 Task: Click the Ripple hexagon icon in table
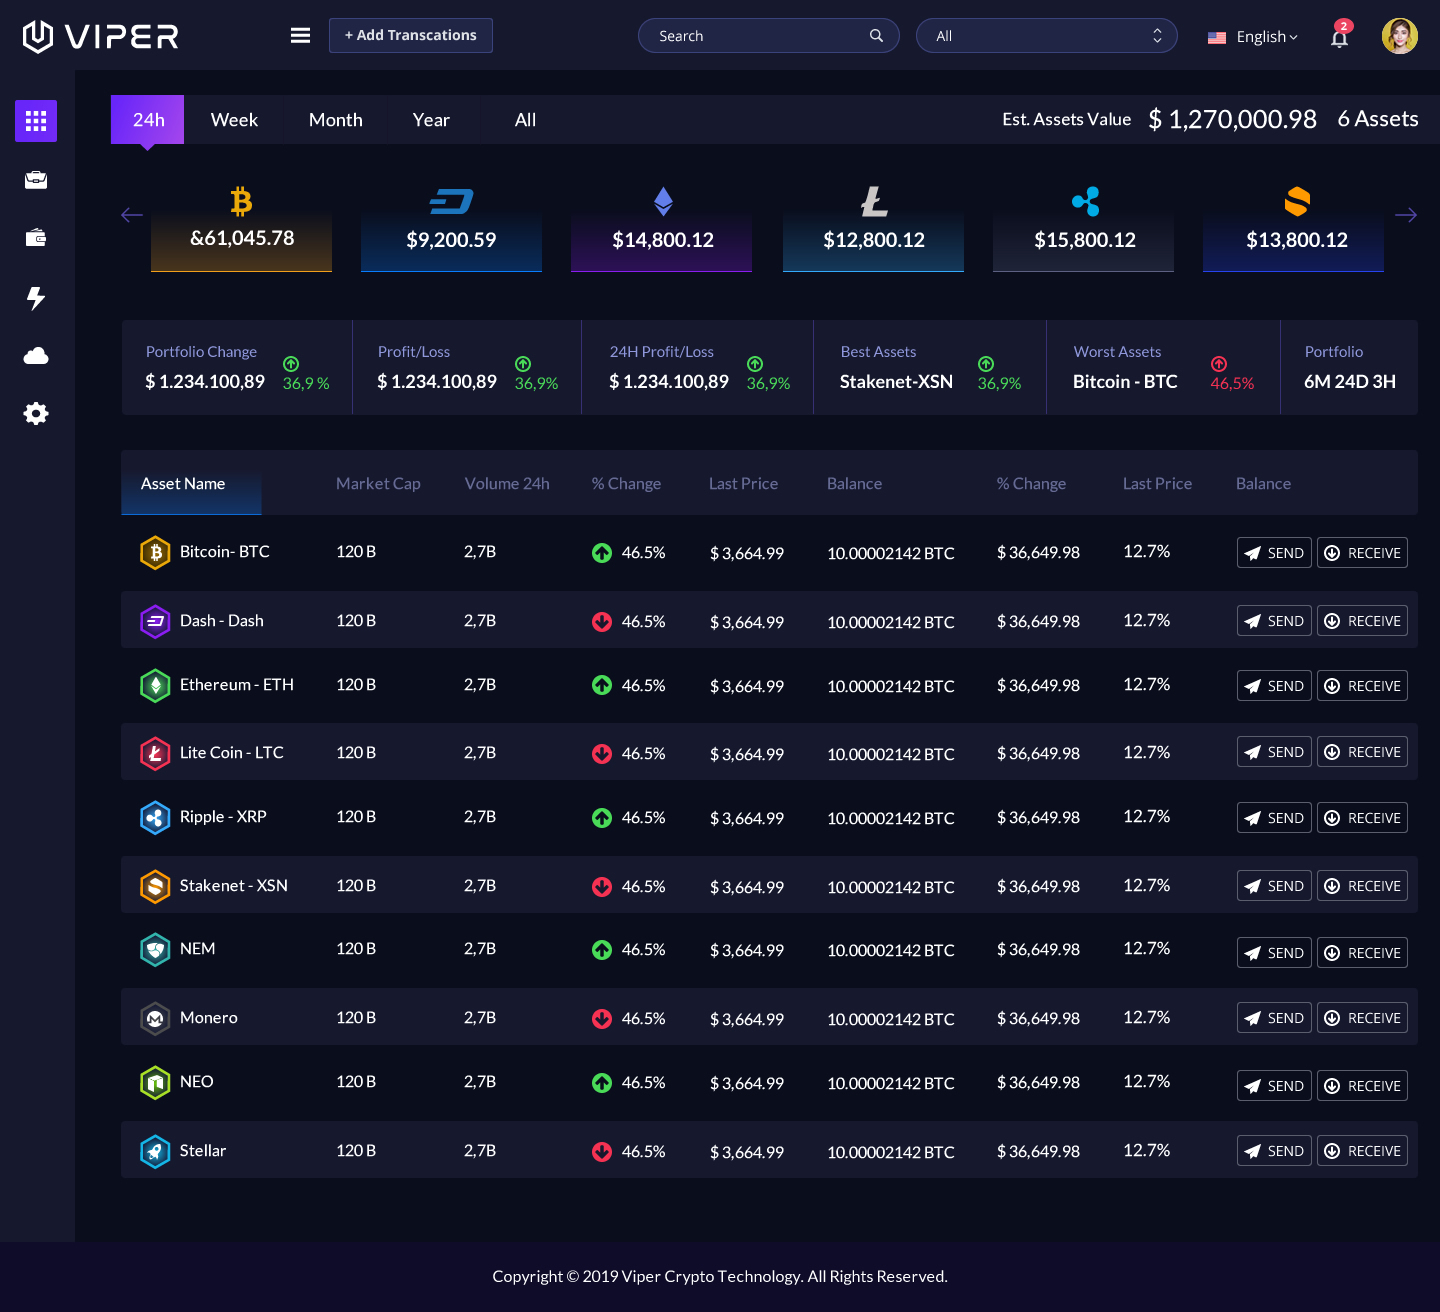155,817
